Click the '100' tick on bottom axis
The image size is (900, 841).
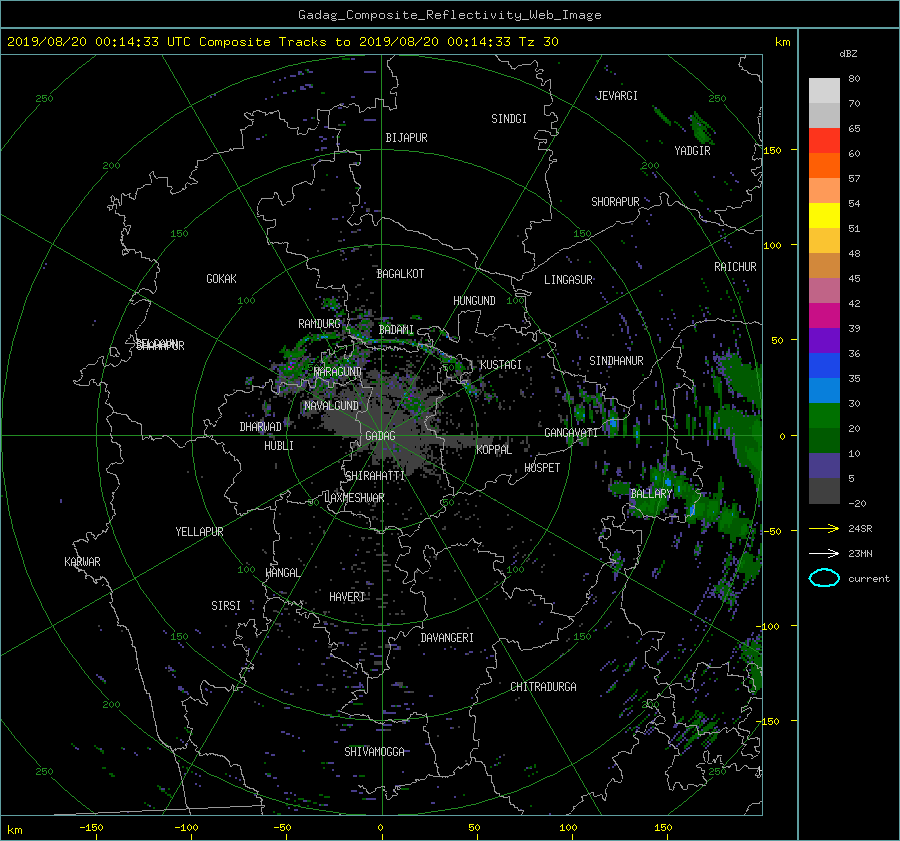(568, 827)
